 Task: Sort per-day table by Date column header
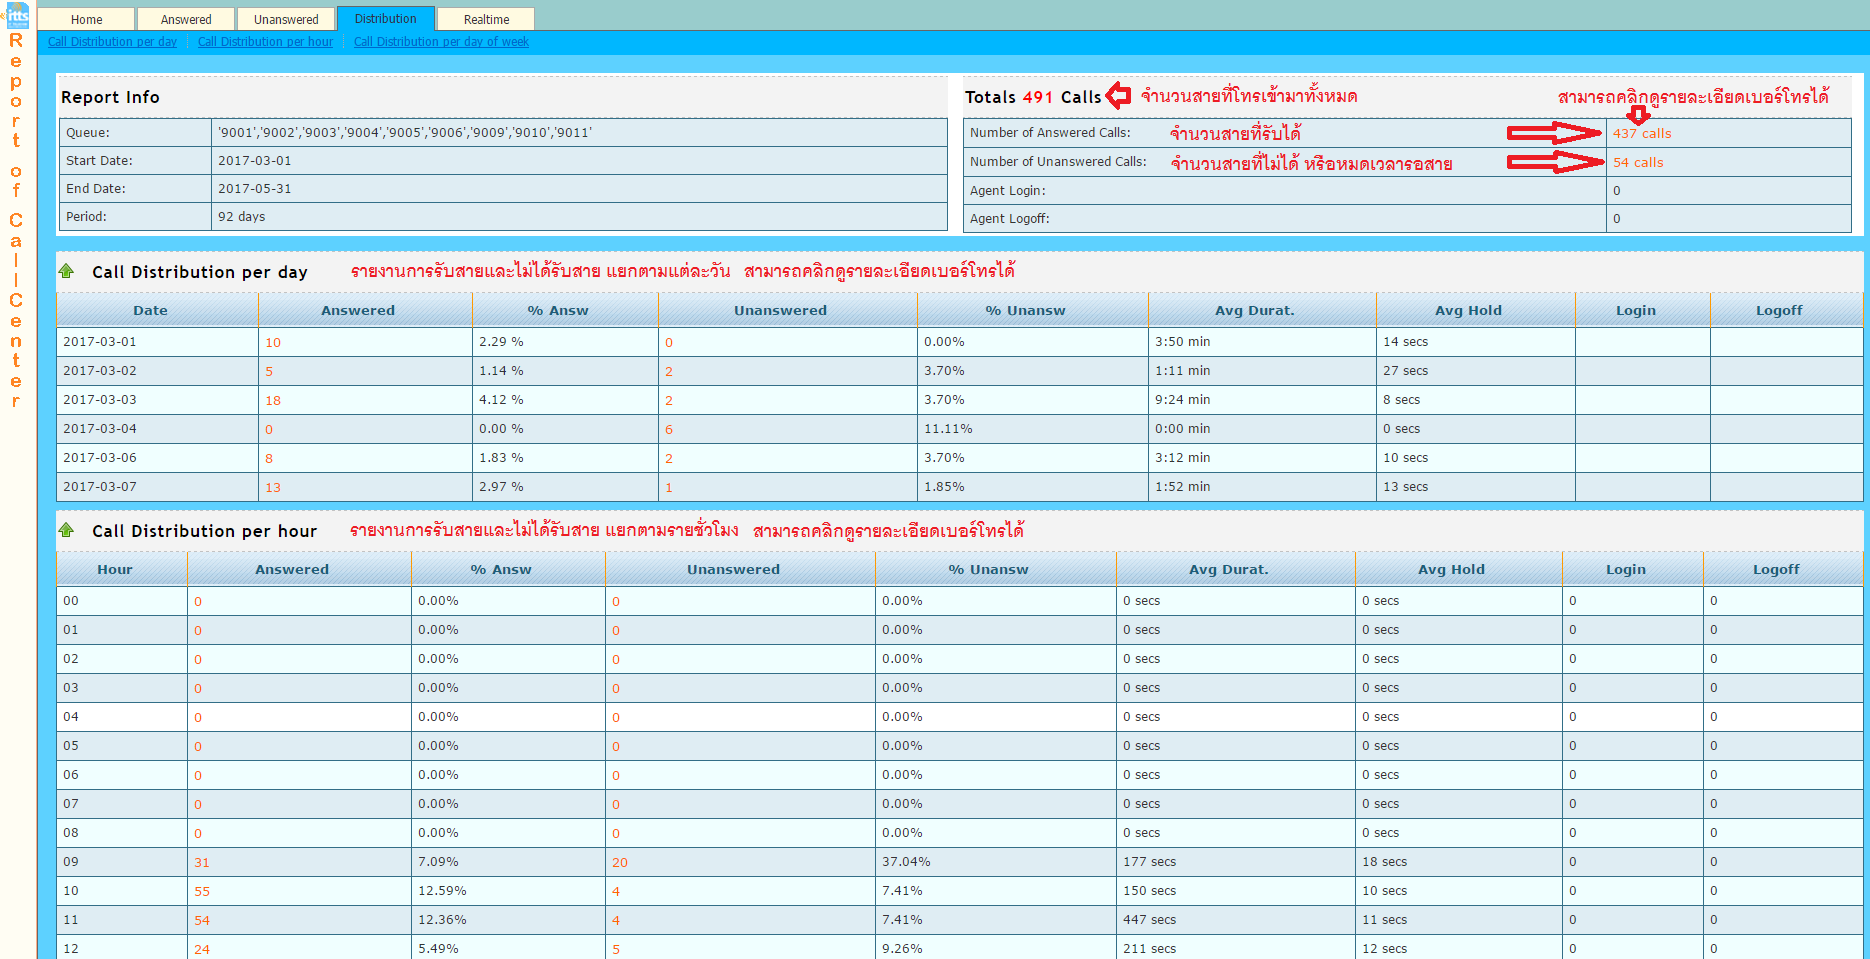tap(158, 310)
